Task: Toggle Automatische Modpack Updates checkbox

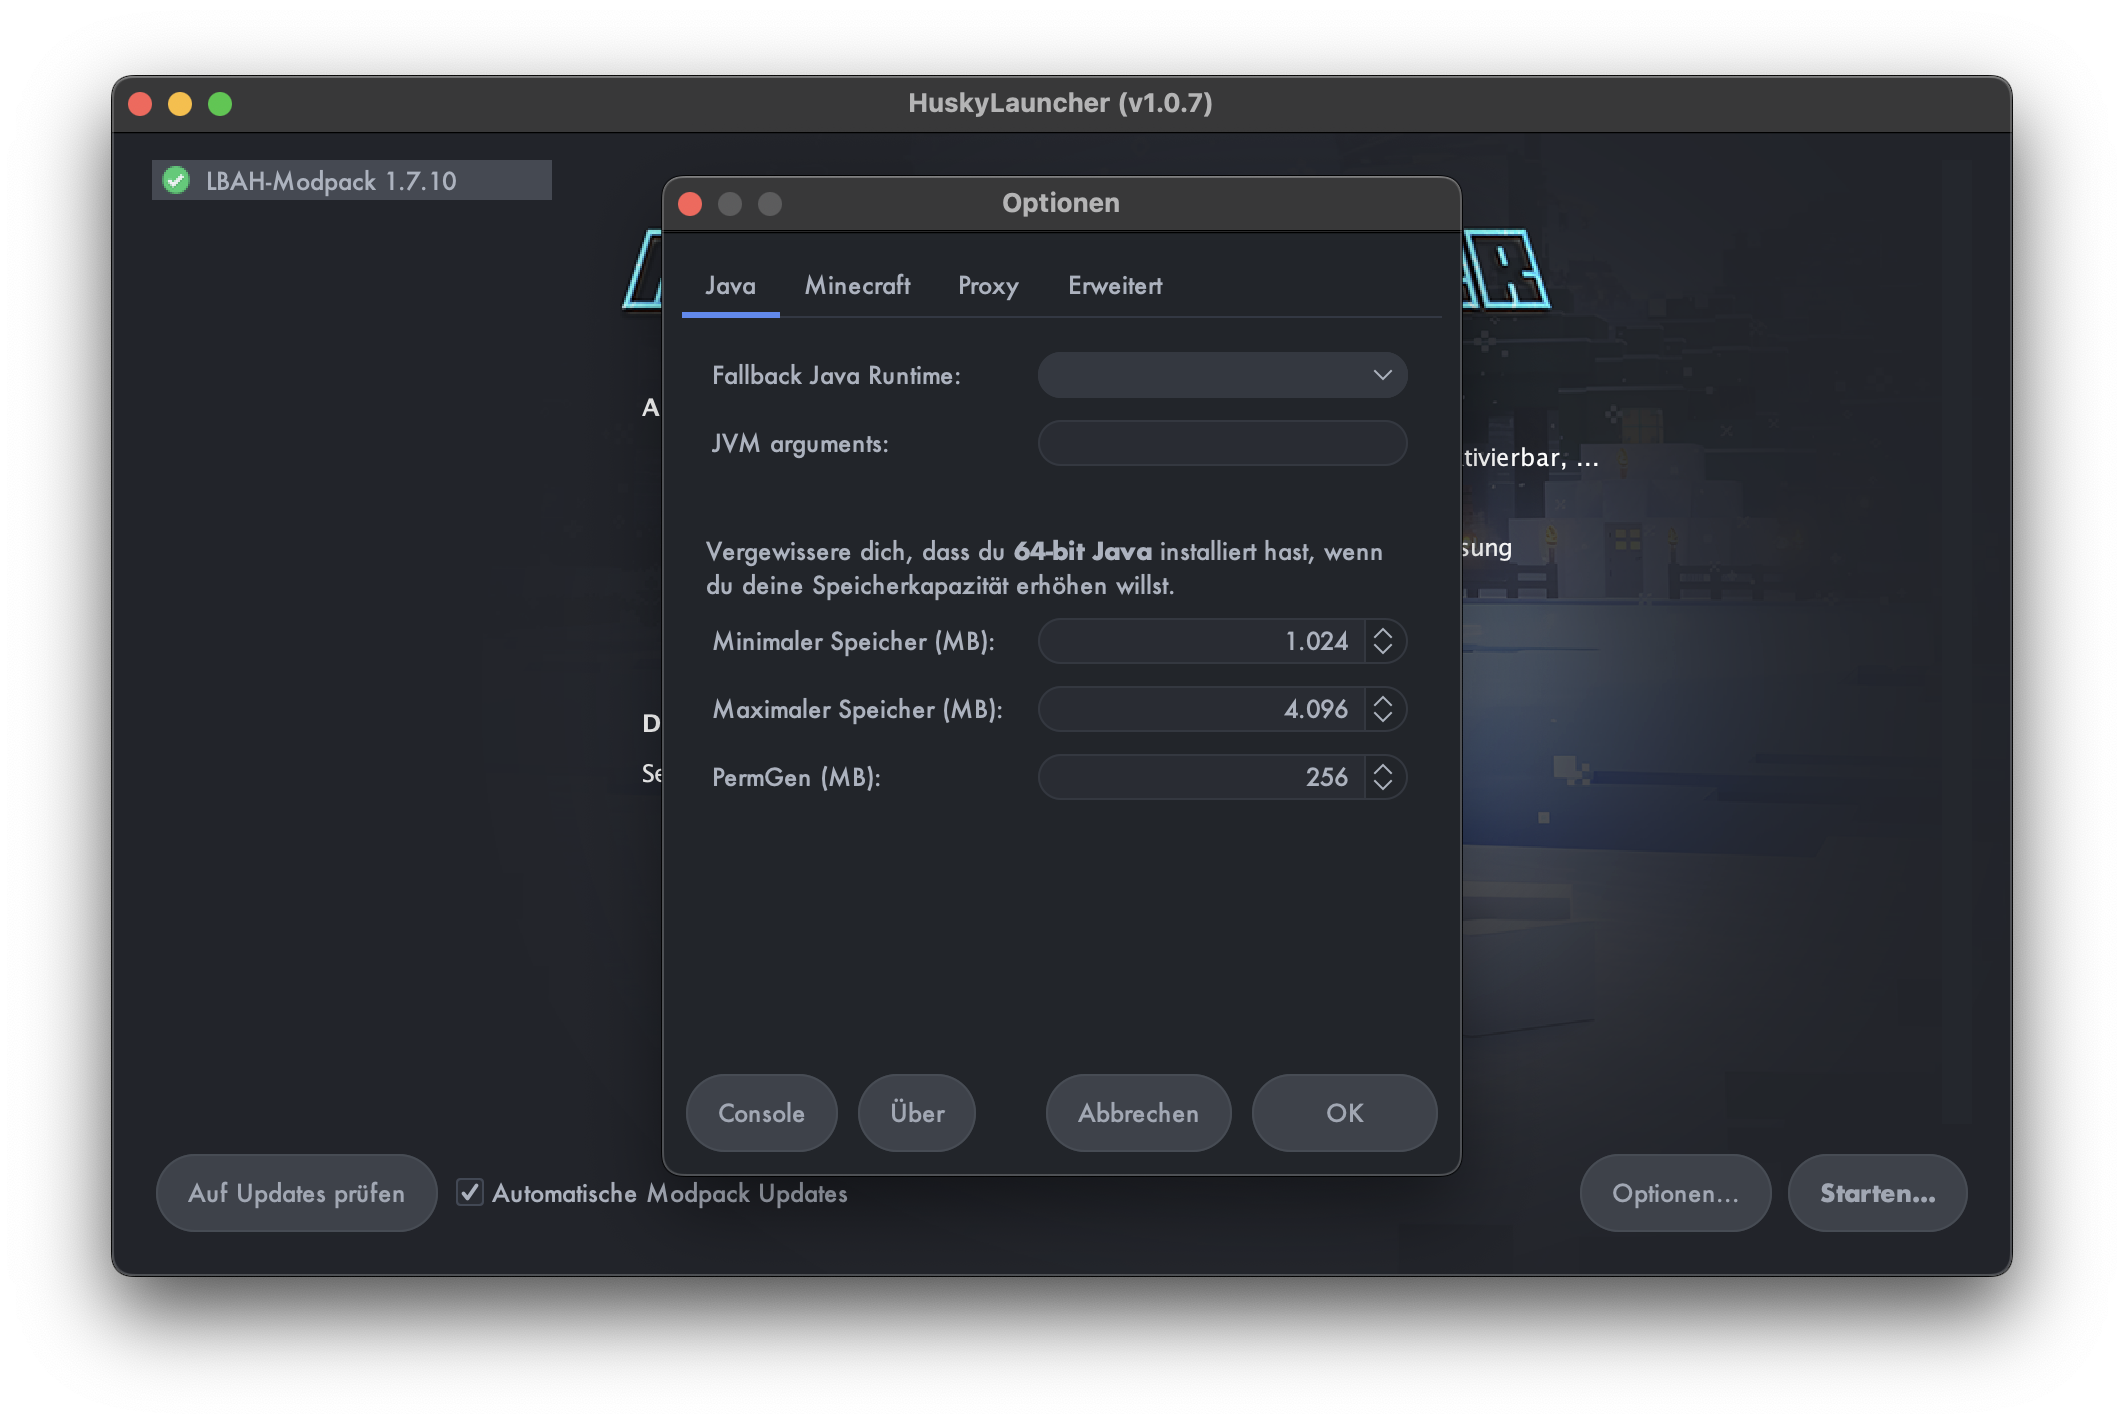Action: pos(469,1192)
